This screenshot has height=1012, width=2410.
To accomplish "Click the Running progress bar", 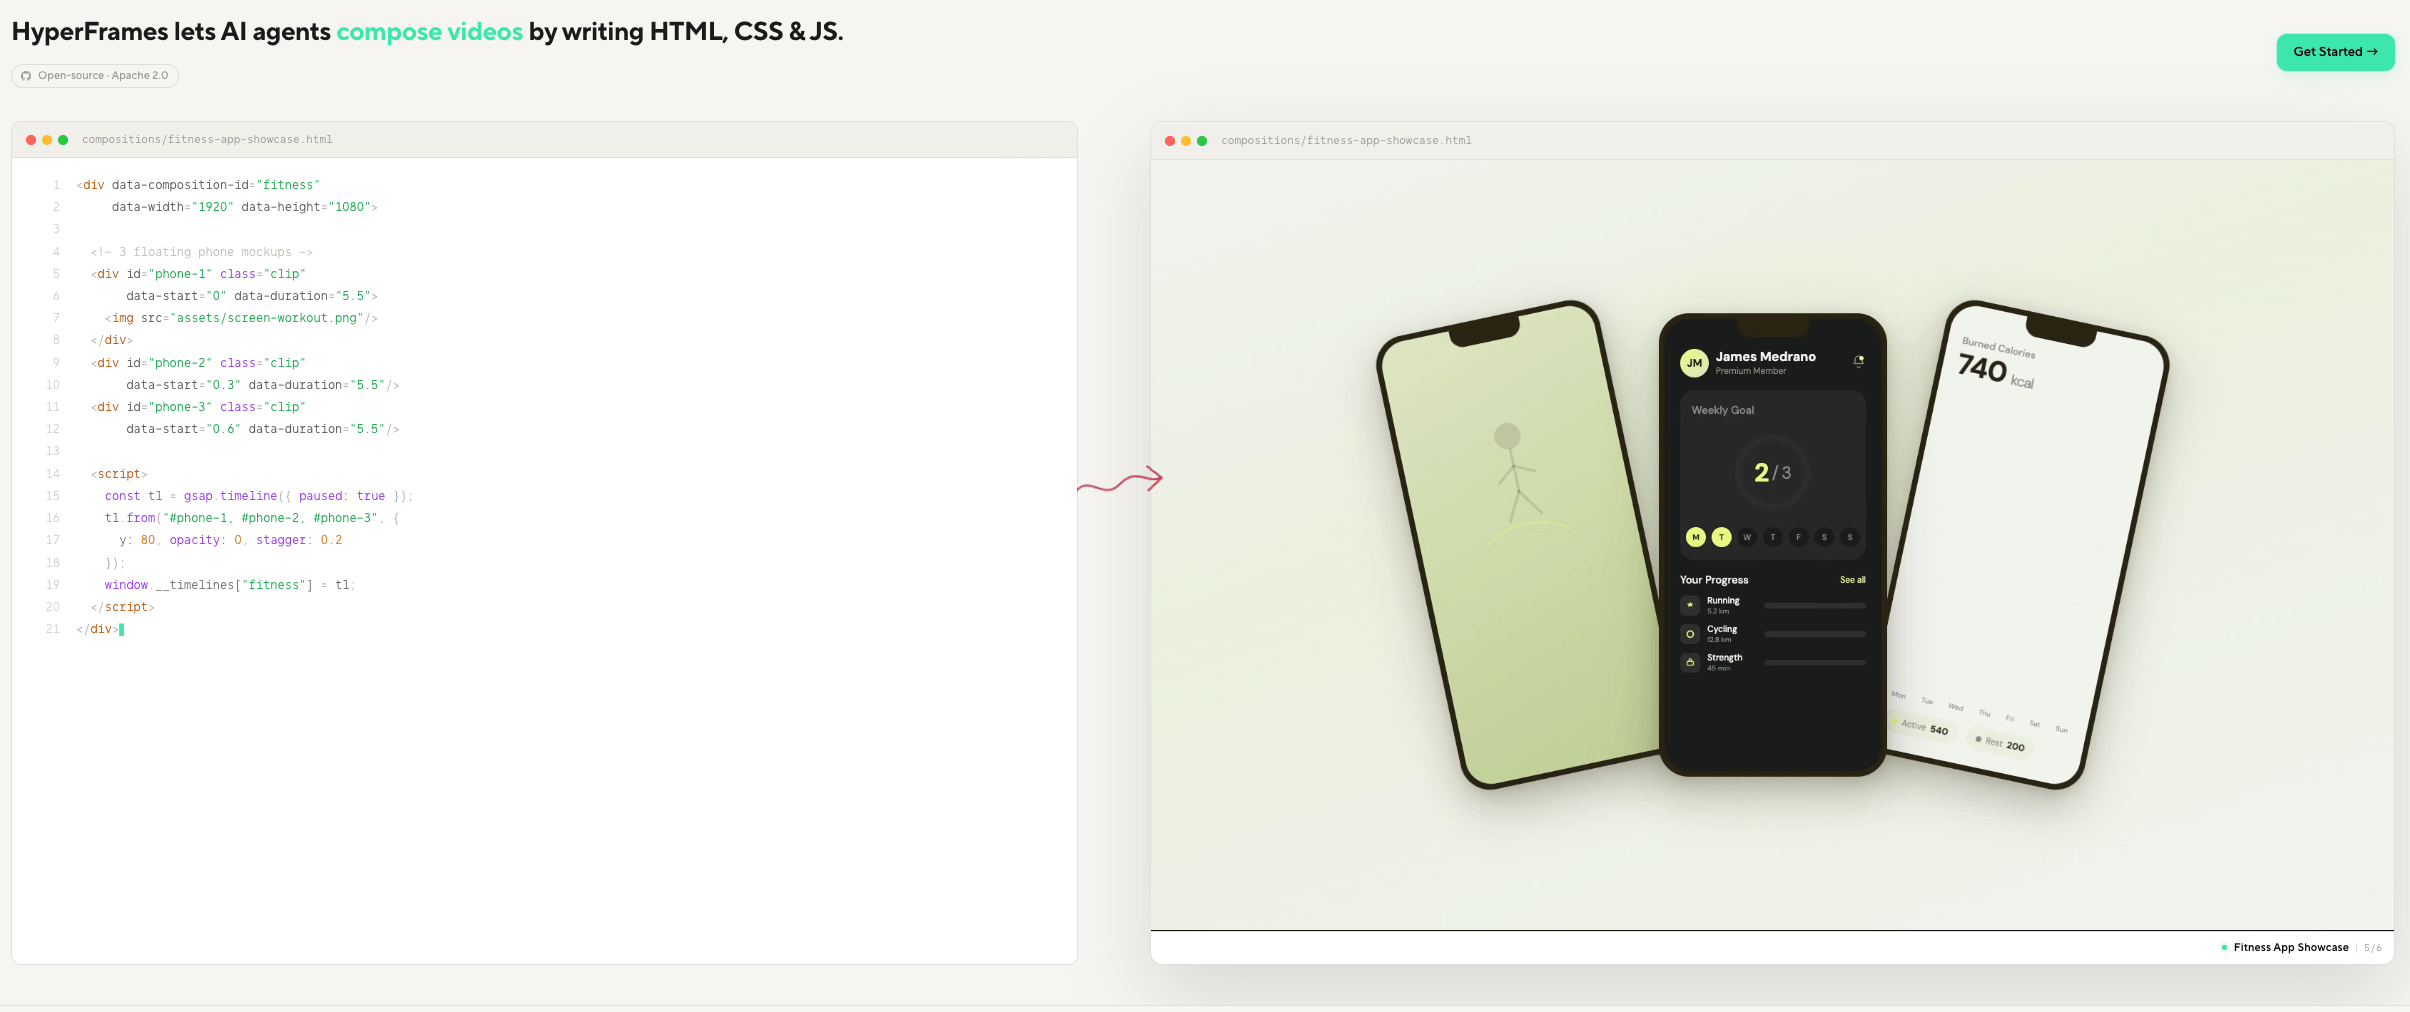I will (x=1815, y=606).
